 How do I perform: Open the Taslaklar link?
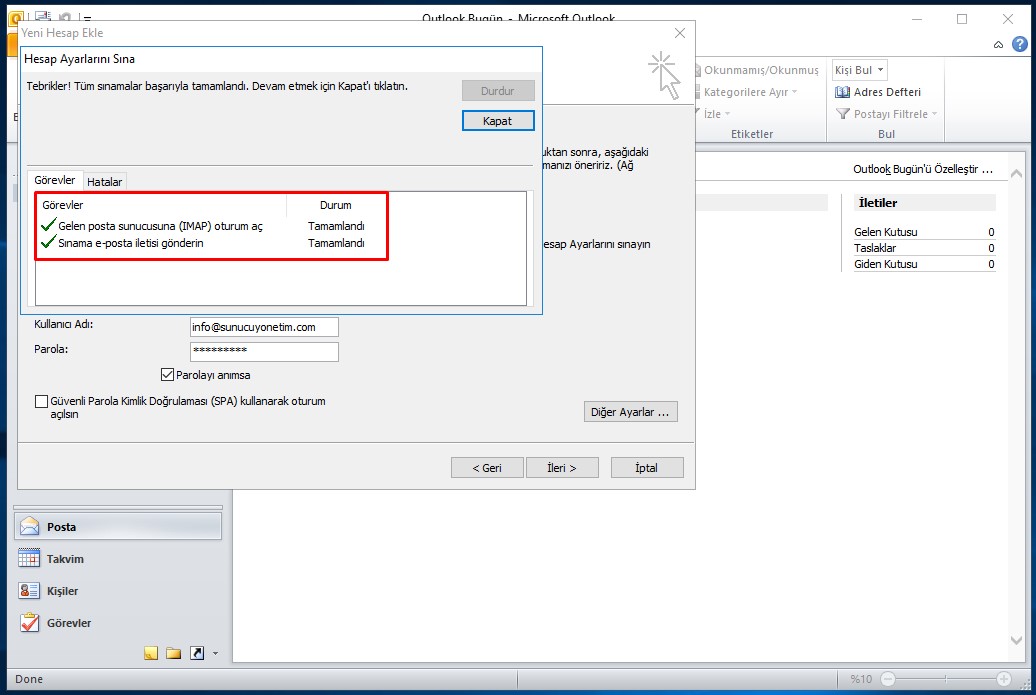pos(875,248)
